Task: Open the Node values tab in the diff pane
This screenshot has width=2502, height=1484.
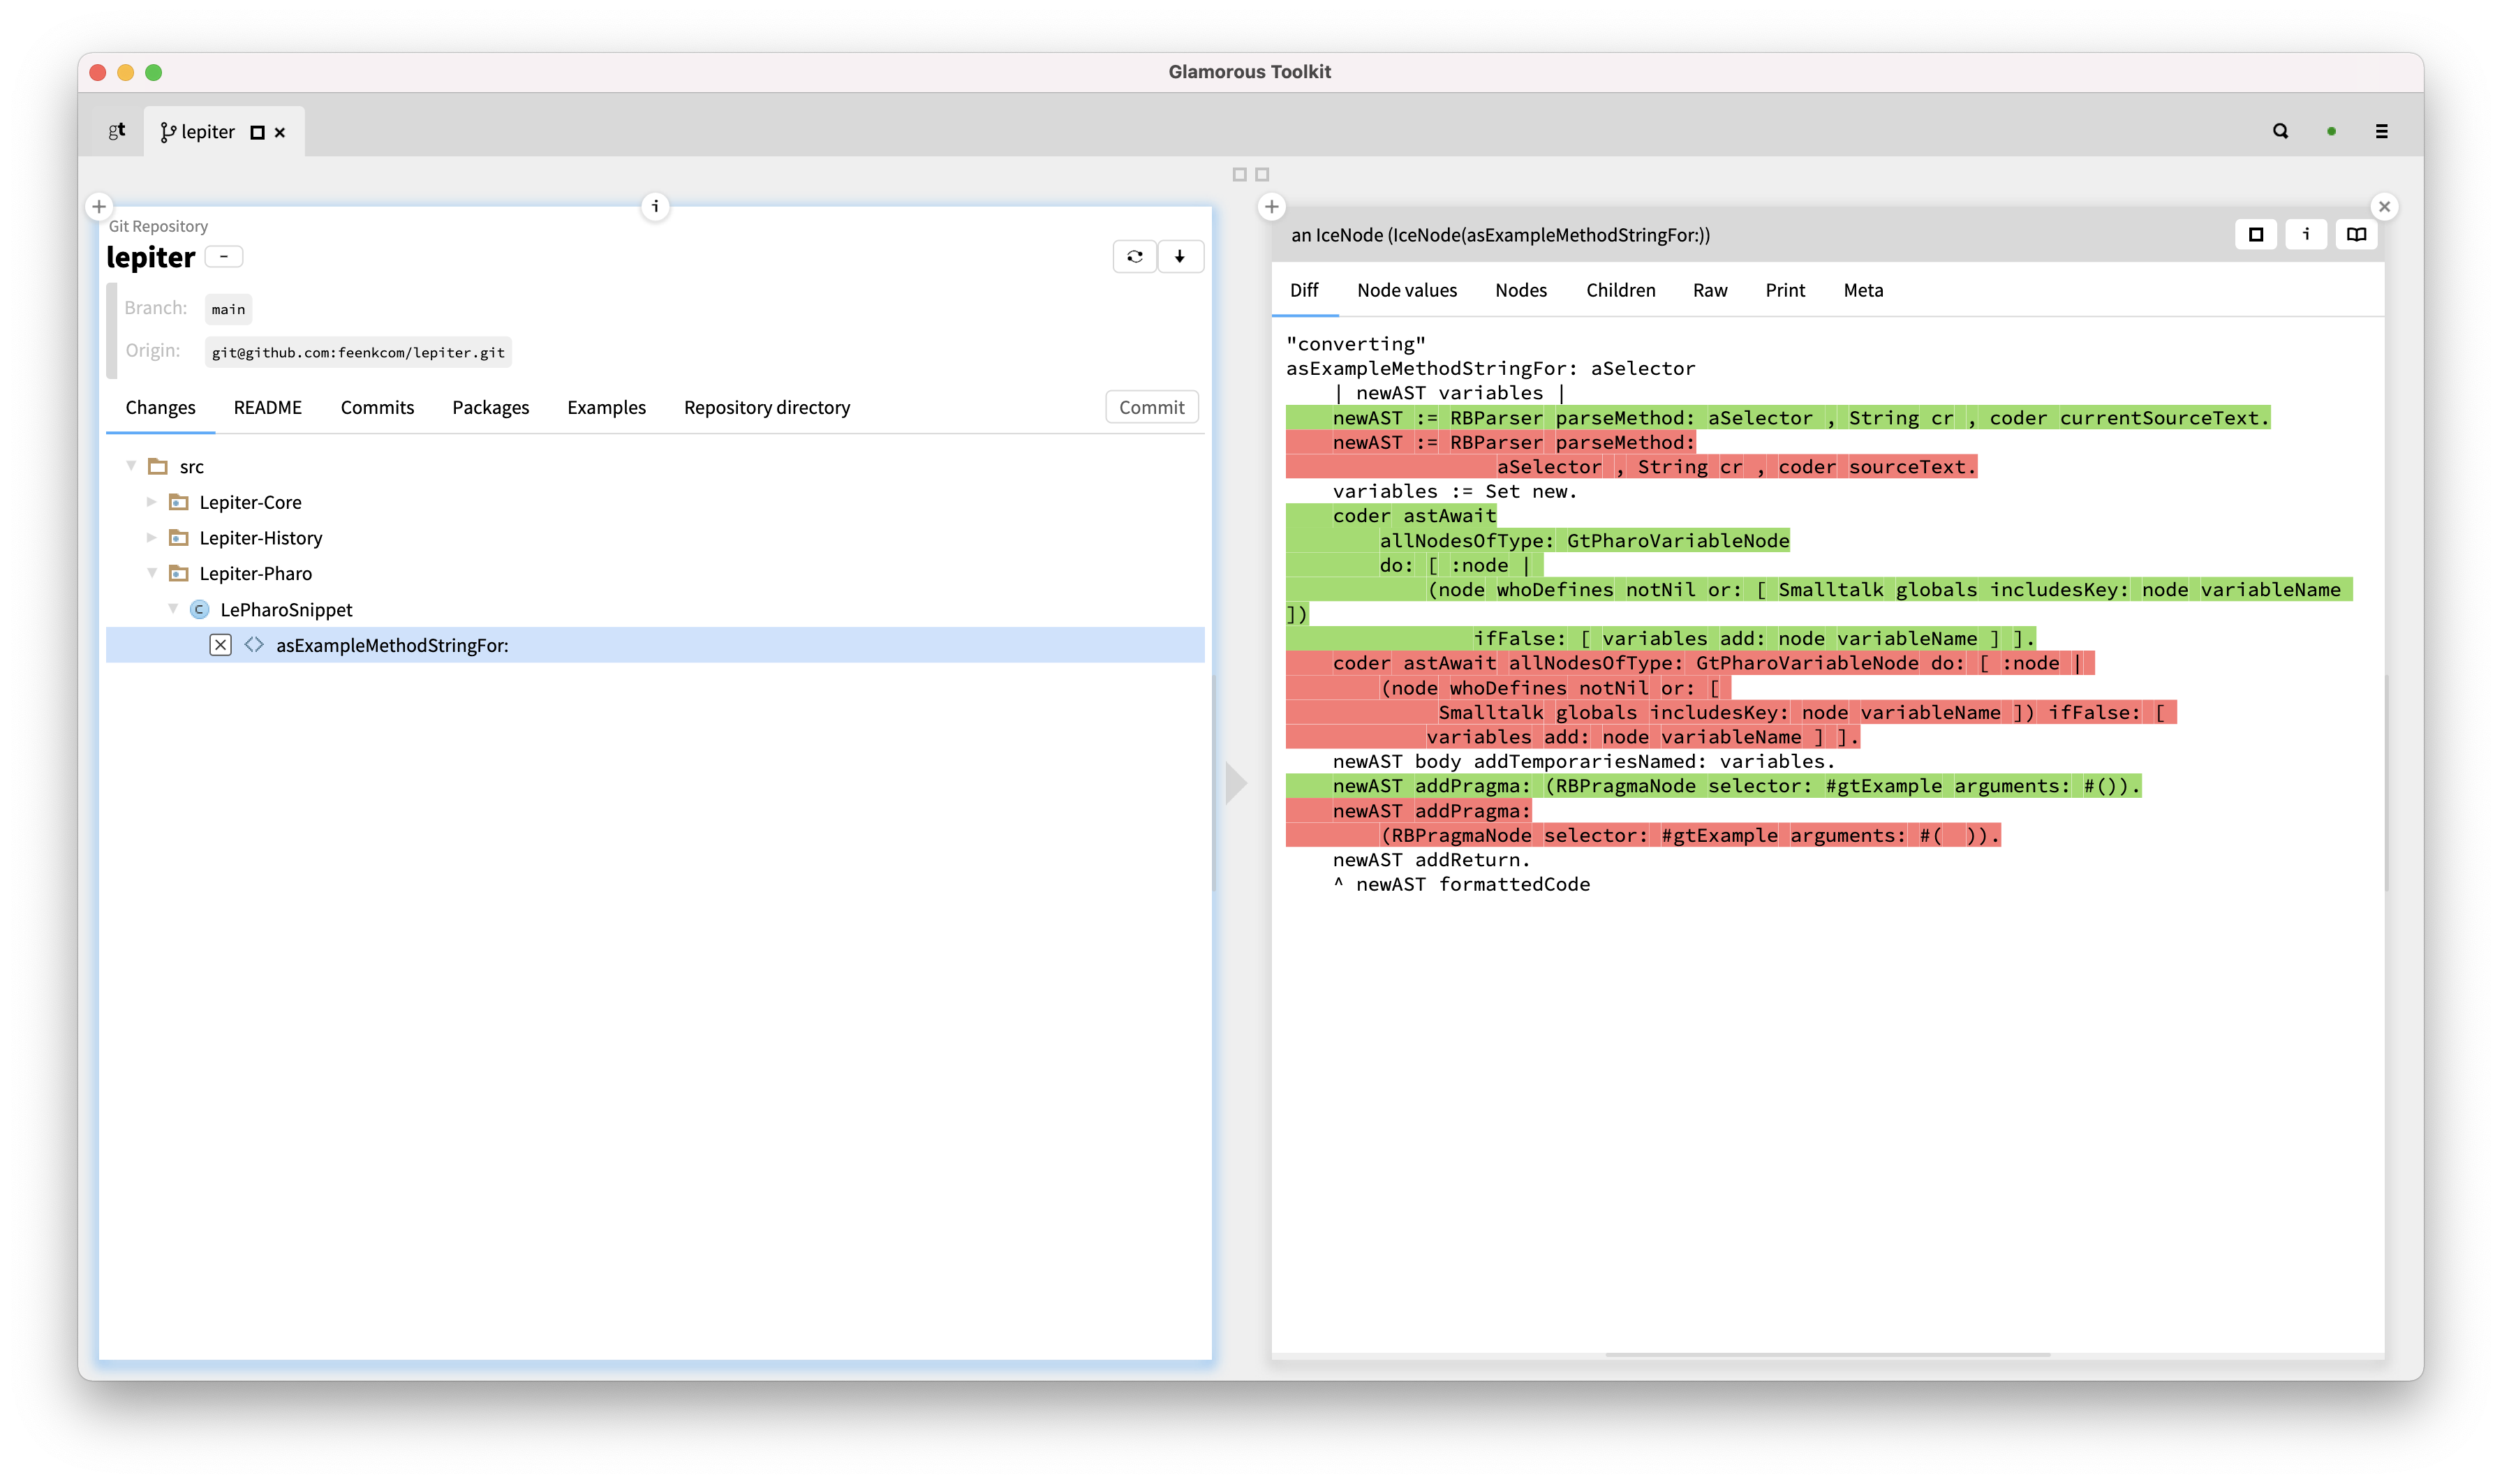Action: pyautogui.click(x=1407, y=290)
